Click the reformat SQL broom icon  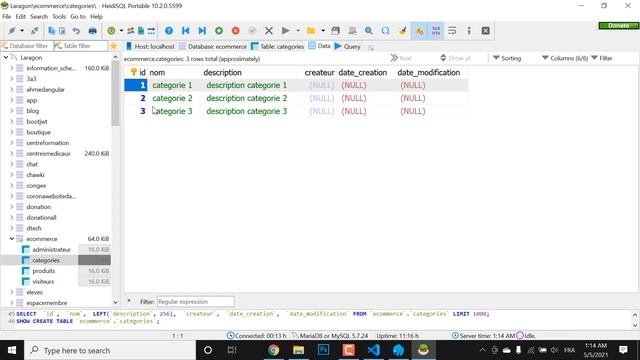point(402,31)
